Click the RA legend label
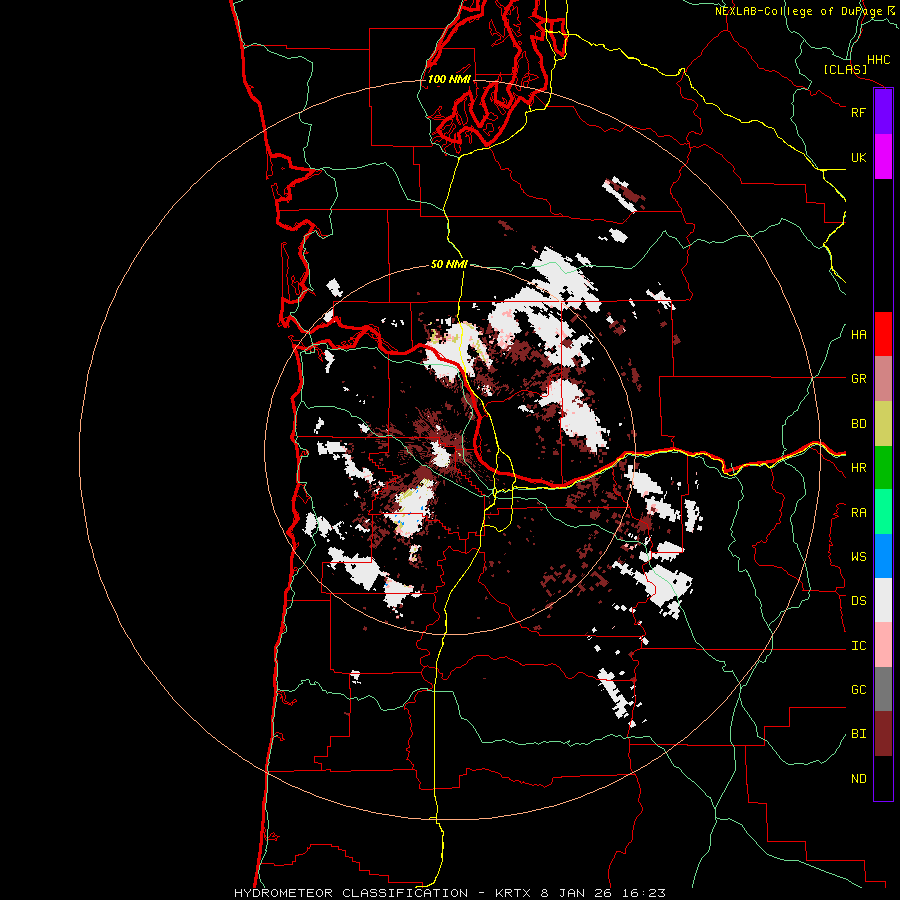 858,513
